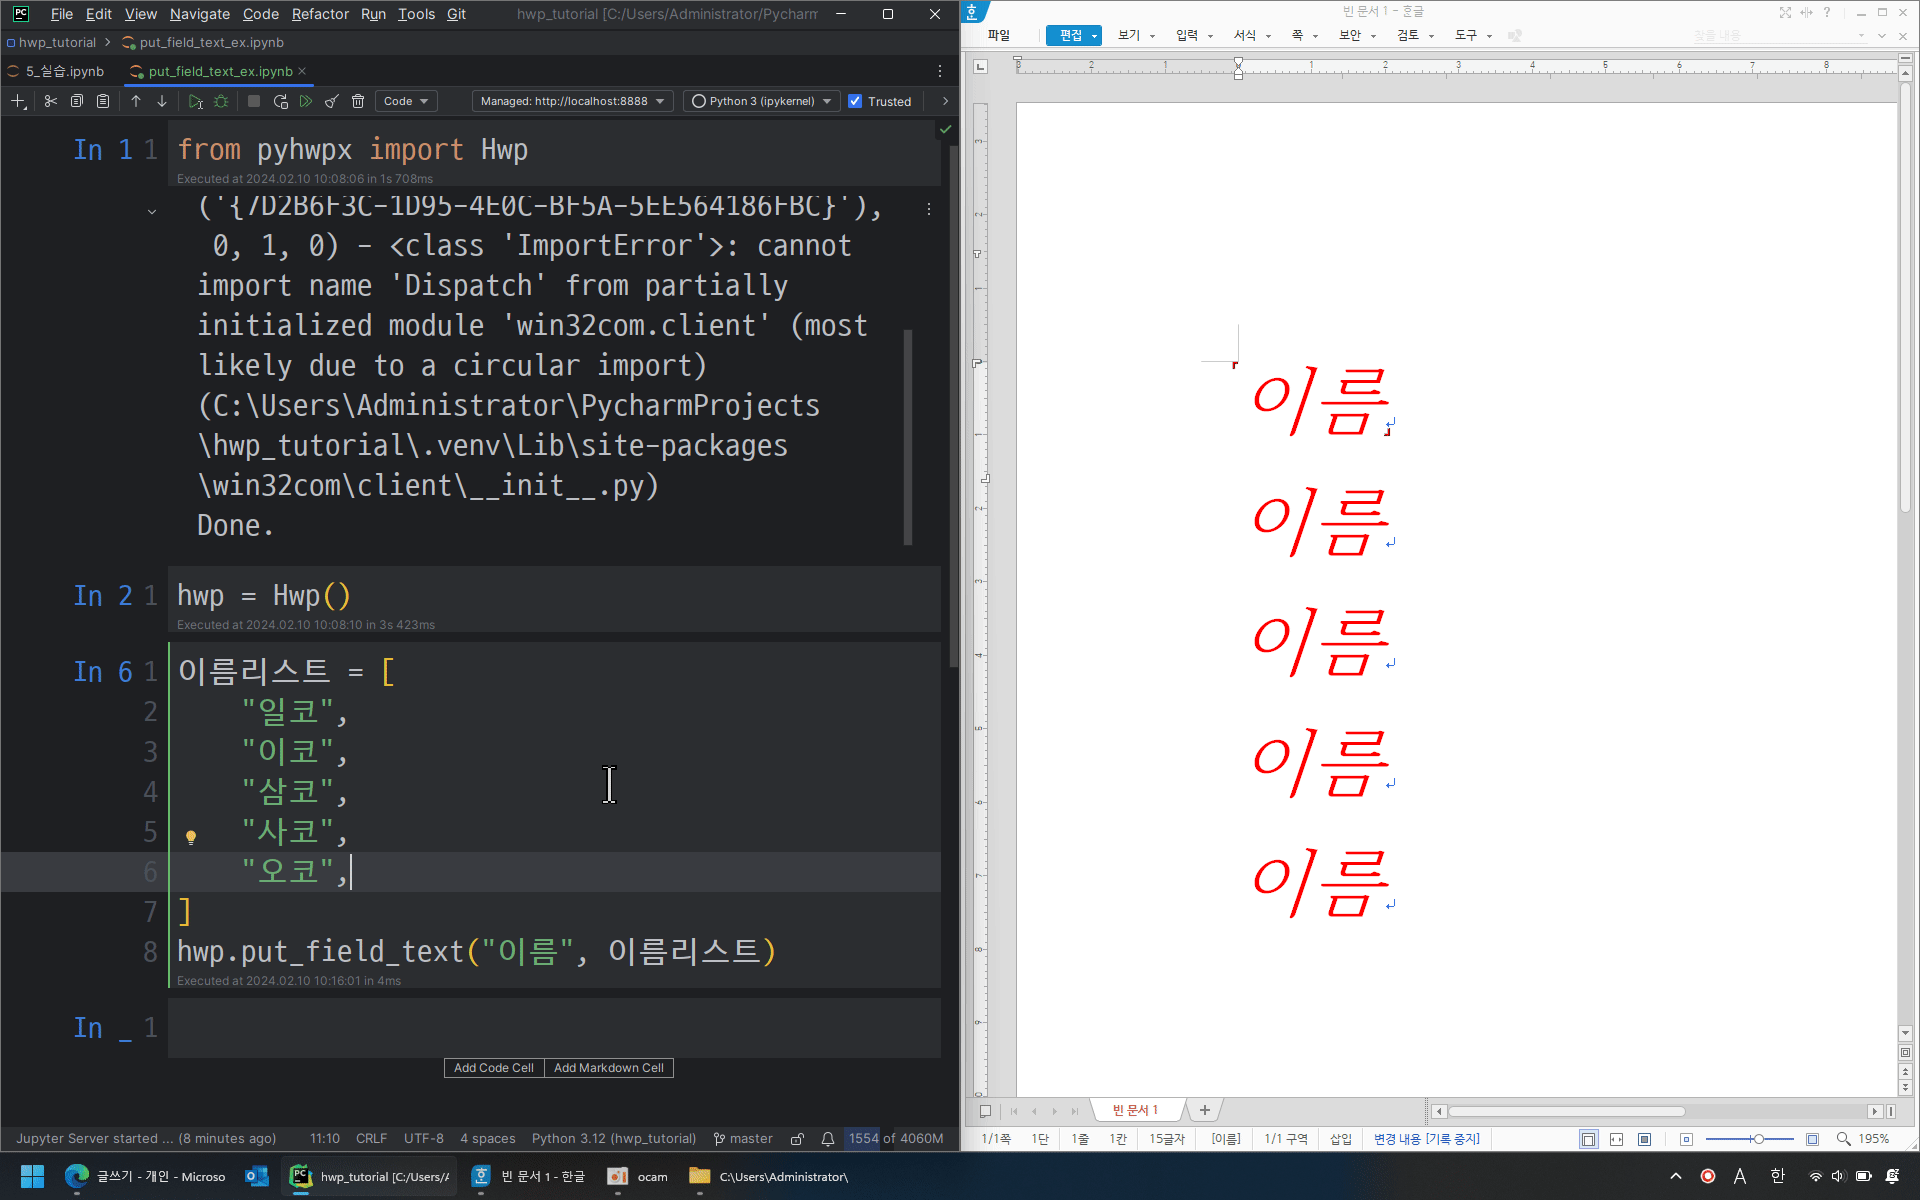The image size is (1920, 1200).
Task: Click the Run All cells icon
Action: tap(306, 101)
